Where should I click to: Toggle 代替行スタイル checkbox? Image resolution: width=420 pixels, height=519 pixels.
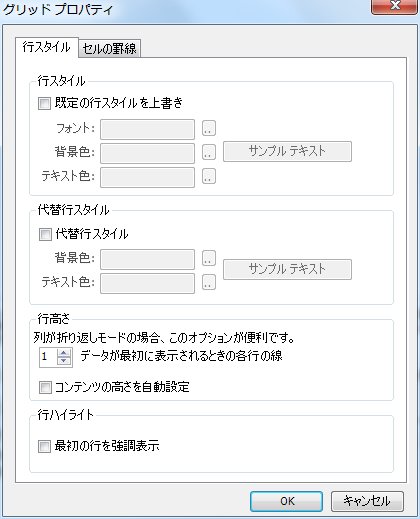(45, 234)
